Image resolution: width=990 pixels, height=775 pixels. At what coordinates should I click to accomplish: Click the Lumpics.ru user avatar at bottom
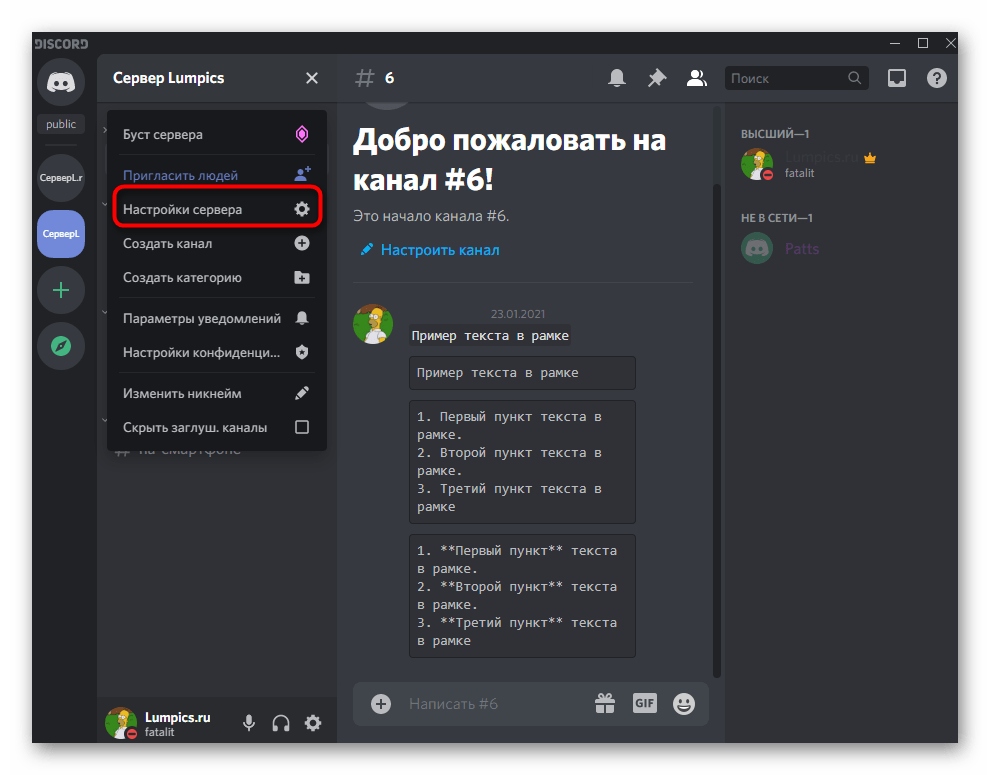click(121, 723)
